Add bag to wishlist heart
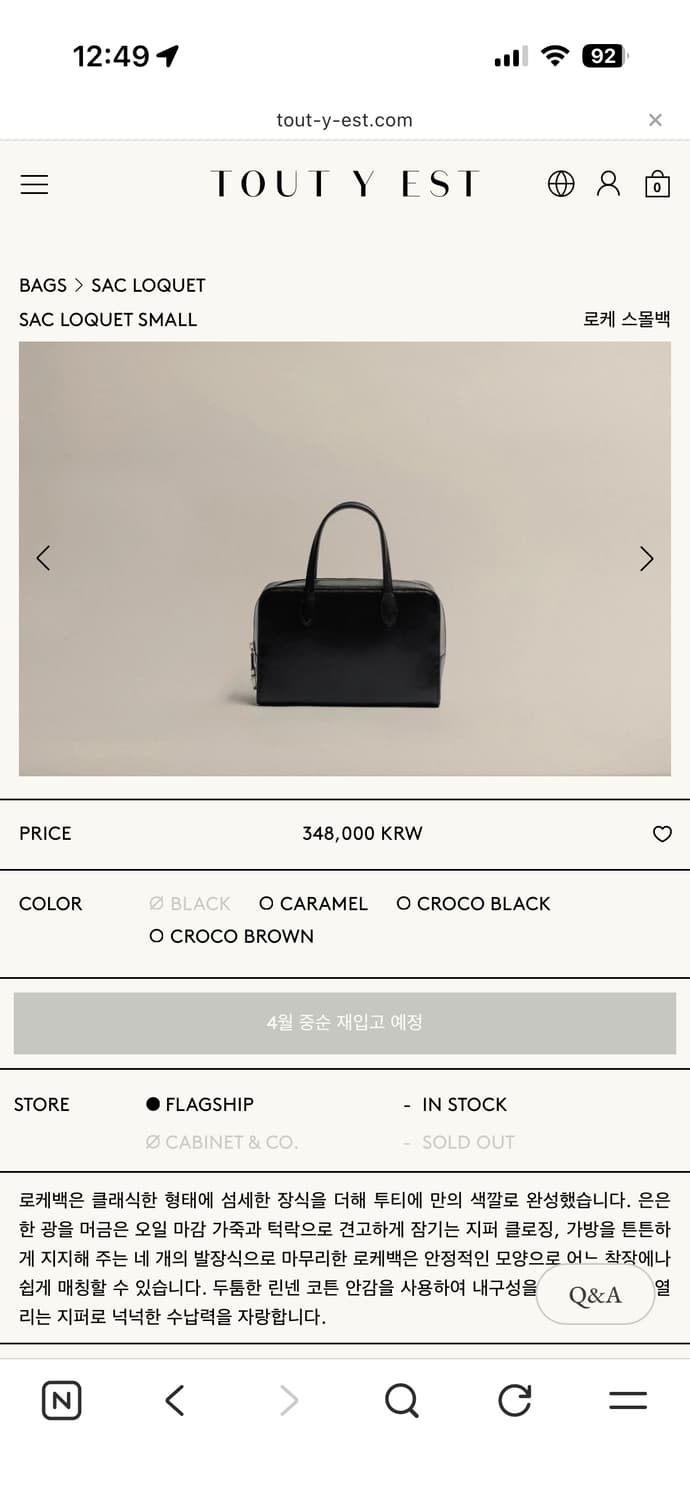 click(662, 834)
